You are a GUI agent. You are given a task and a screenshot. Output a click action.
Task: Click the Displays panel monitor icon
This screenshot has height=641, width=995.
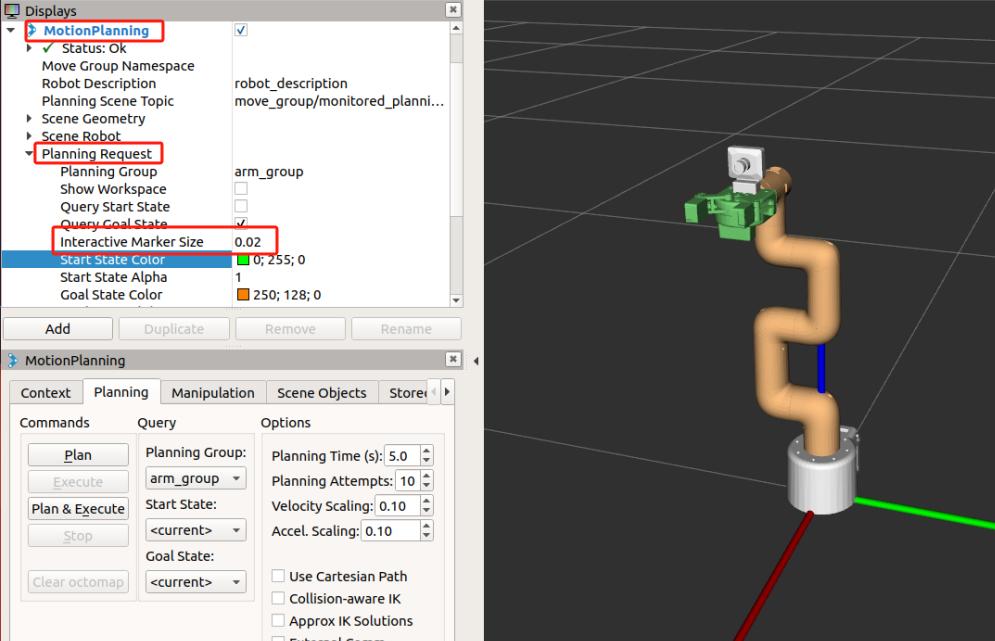pos(12,10)
